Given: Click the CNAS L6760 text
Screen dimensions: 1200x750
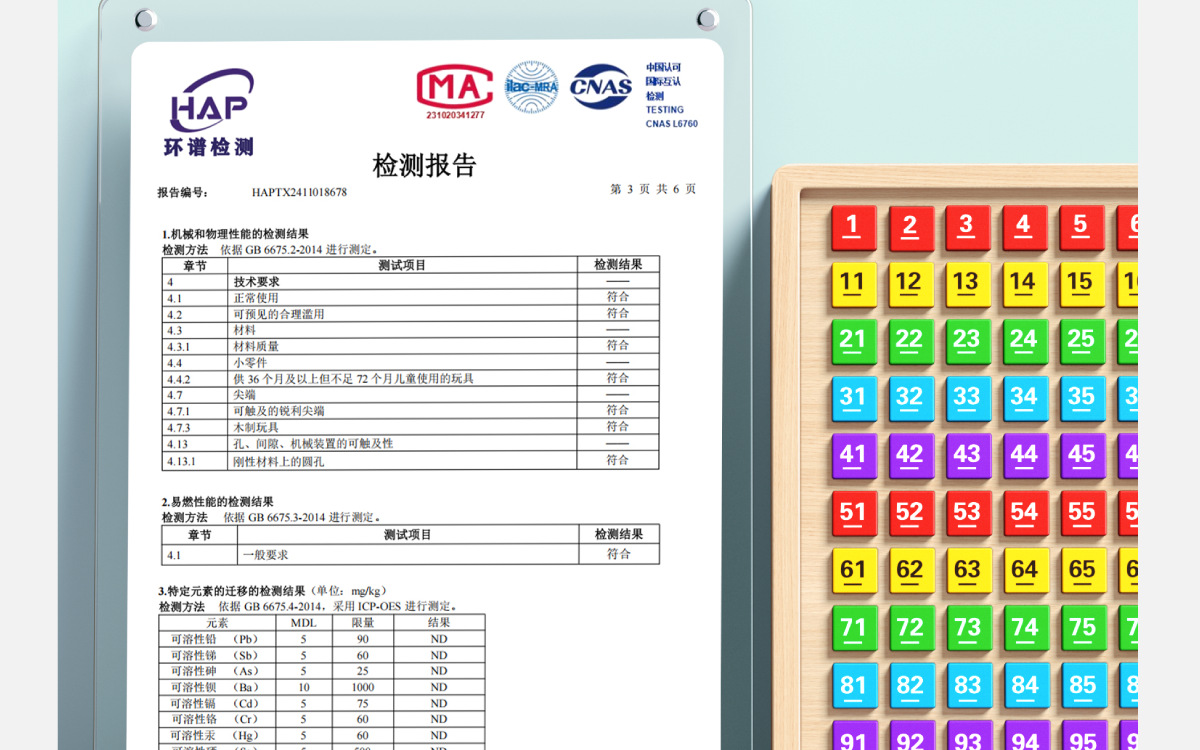Looking at the screenshot, I should coord(672,124).
